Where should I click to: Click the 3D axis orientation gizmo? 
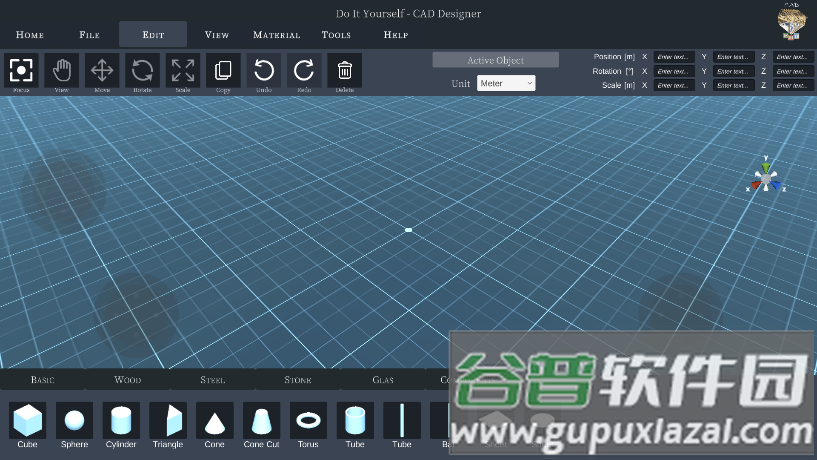[x=766, y=177]
